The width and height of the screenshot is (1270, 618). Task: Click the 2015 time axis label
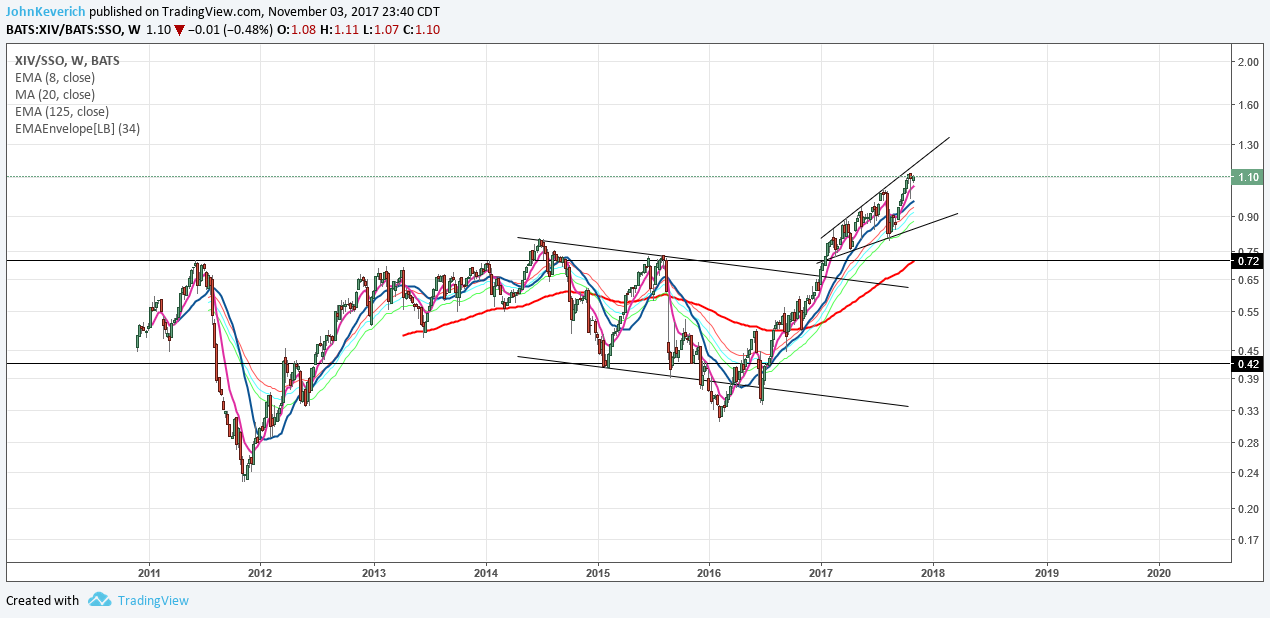[598, 573]
